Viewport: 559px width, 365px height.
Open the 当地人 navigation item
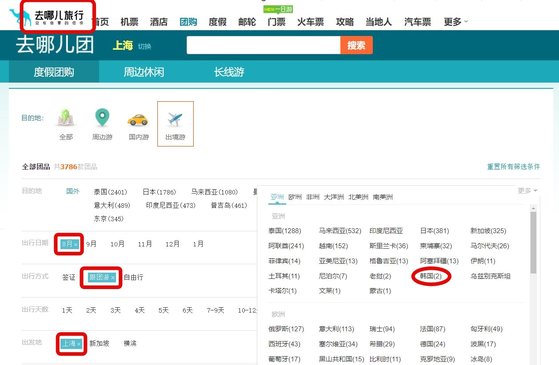point(379,22)
